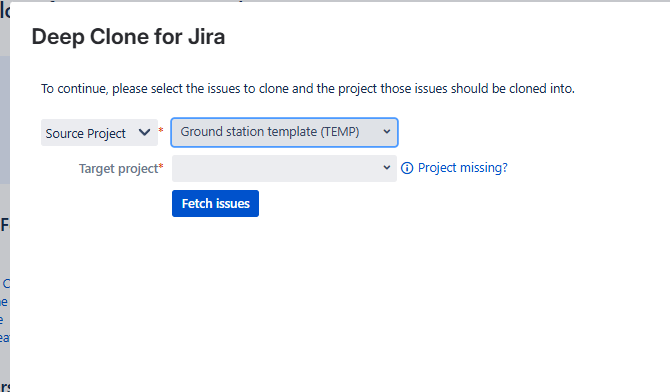
Task: Click the red asterisk after Source Project selector
Action: (x=161, y=130)
